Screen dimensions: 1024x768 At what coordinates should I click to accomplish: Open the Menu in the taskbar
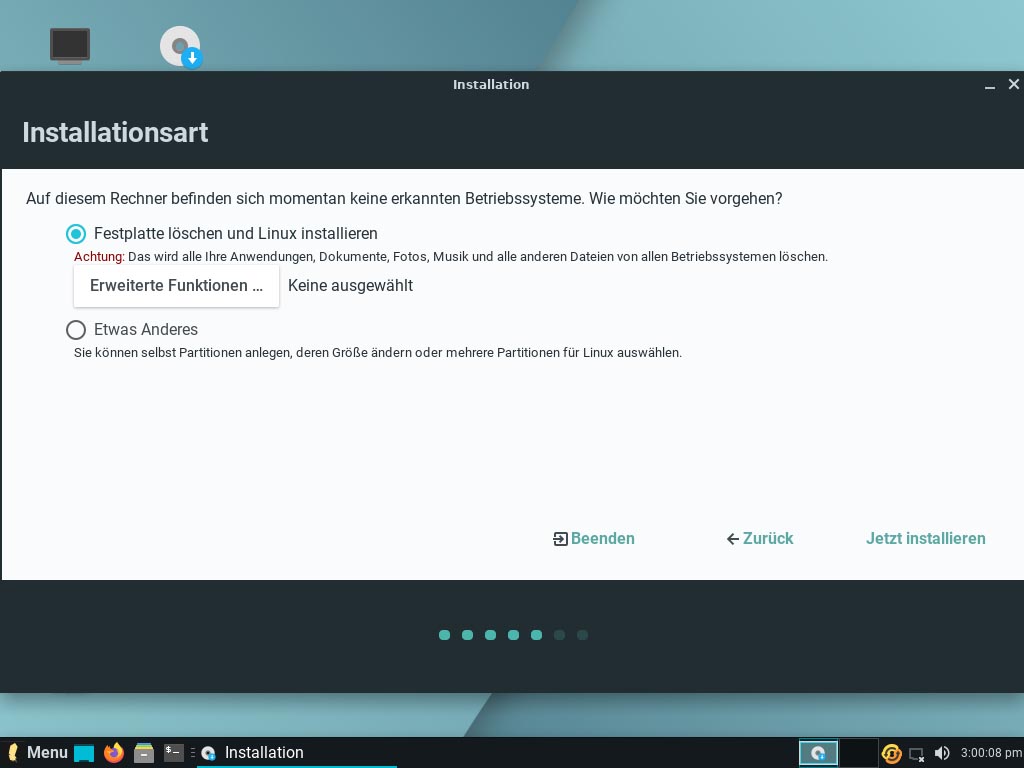click(37, 752)
